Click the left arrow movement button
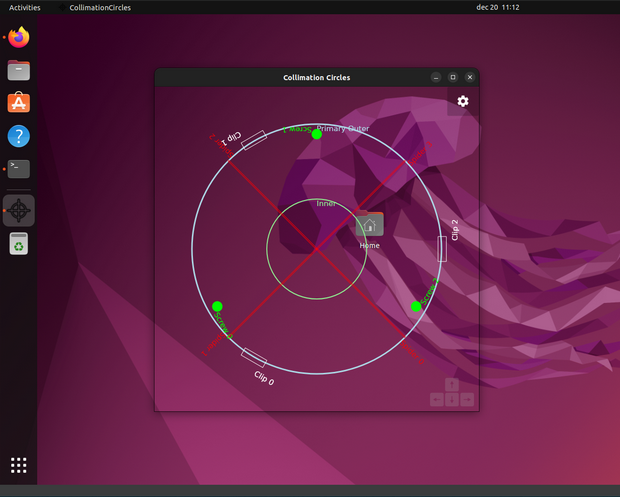620x497 pixels. pos(437,399)
